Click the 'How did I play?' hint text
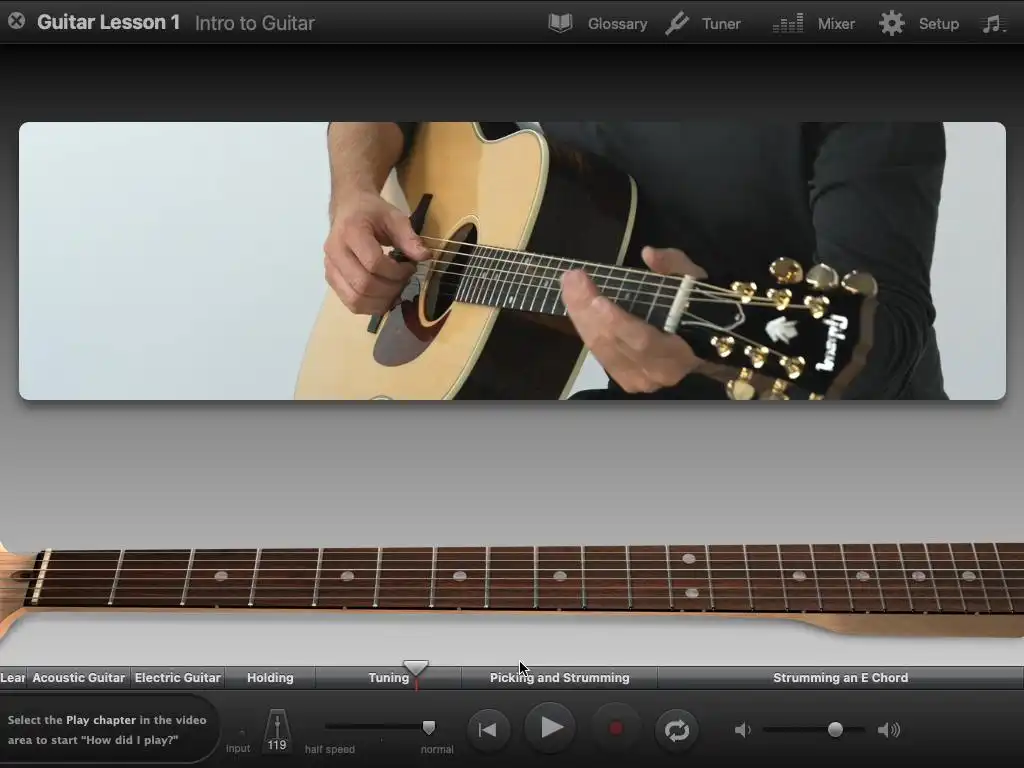Image resolution: width=1024 pixels, height=768 pixels. pos(107,729)
